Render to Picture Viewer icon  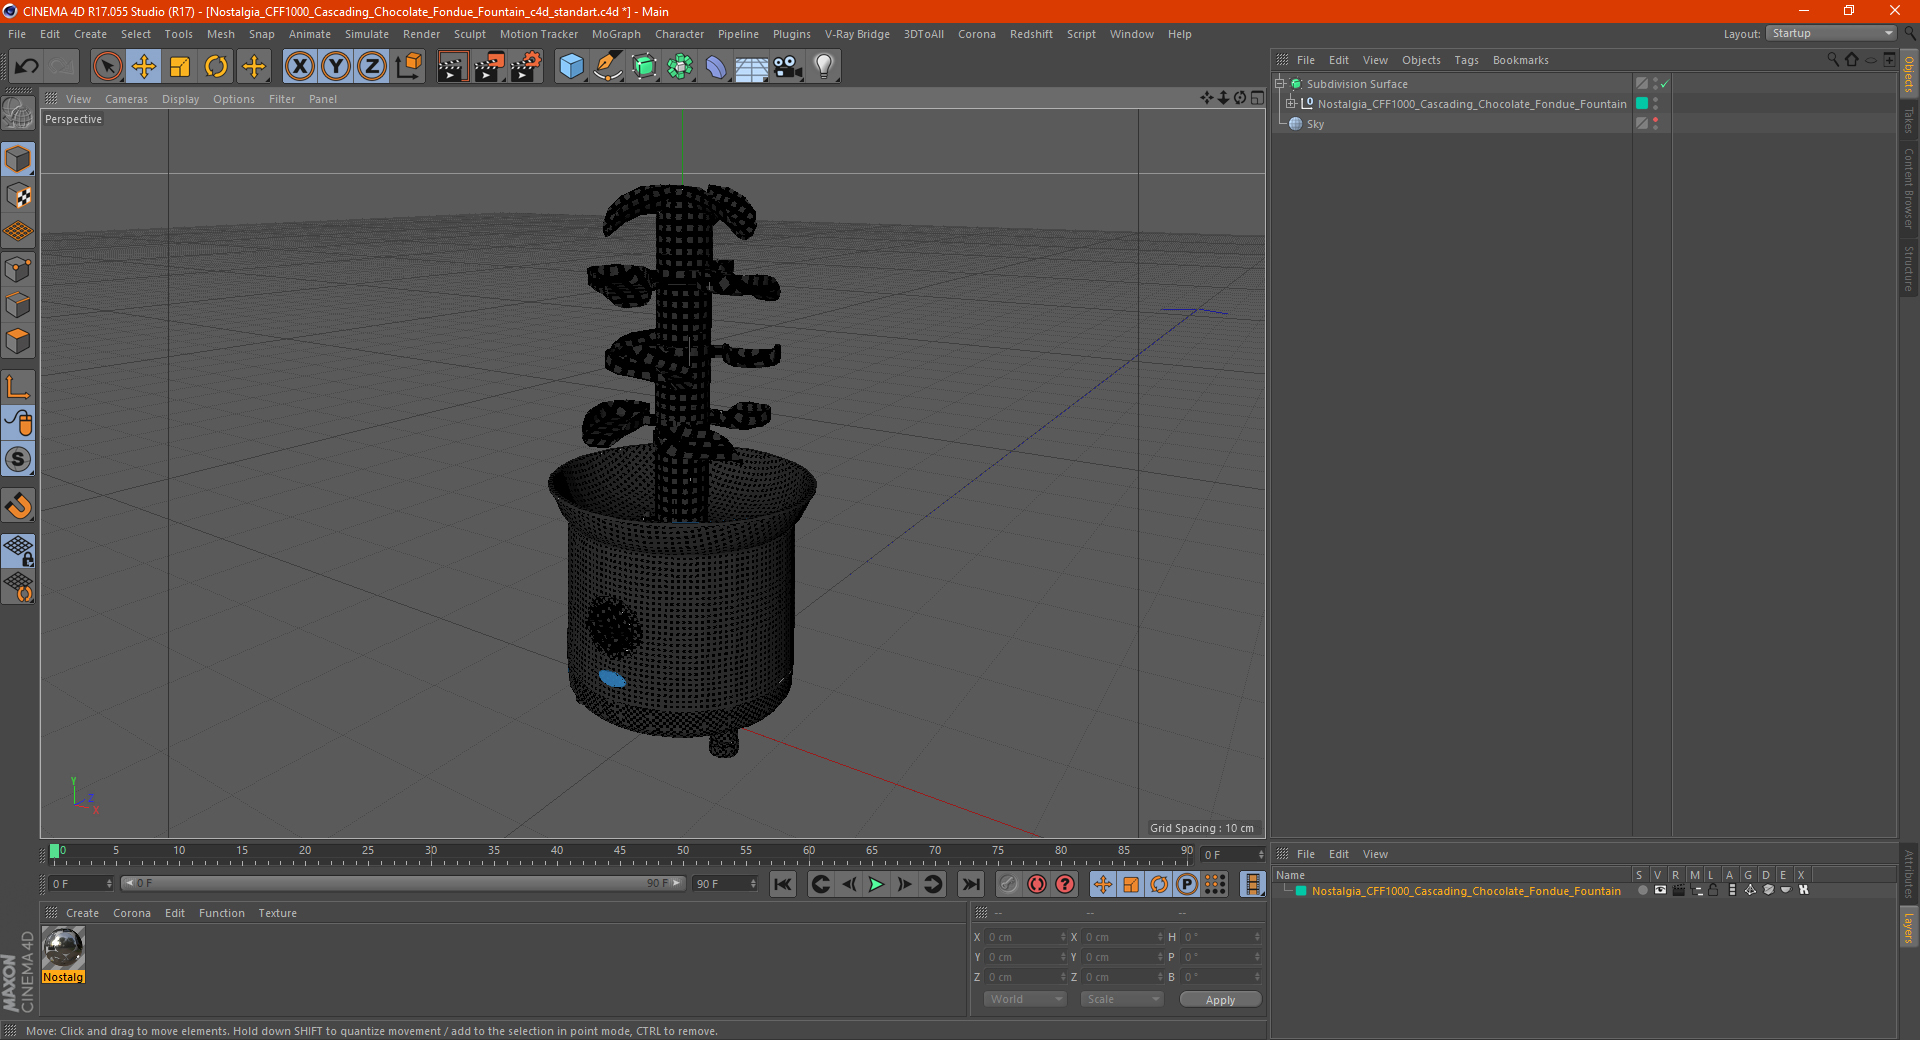[x=489, y=67]
